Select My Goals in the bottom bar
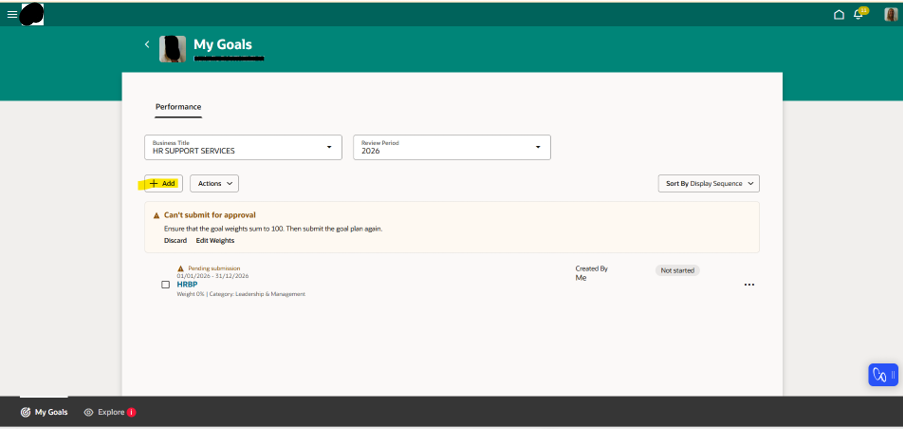The height and width of the screenshot is (429, 903). [44, 412]
